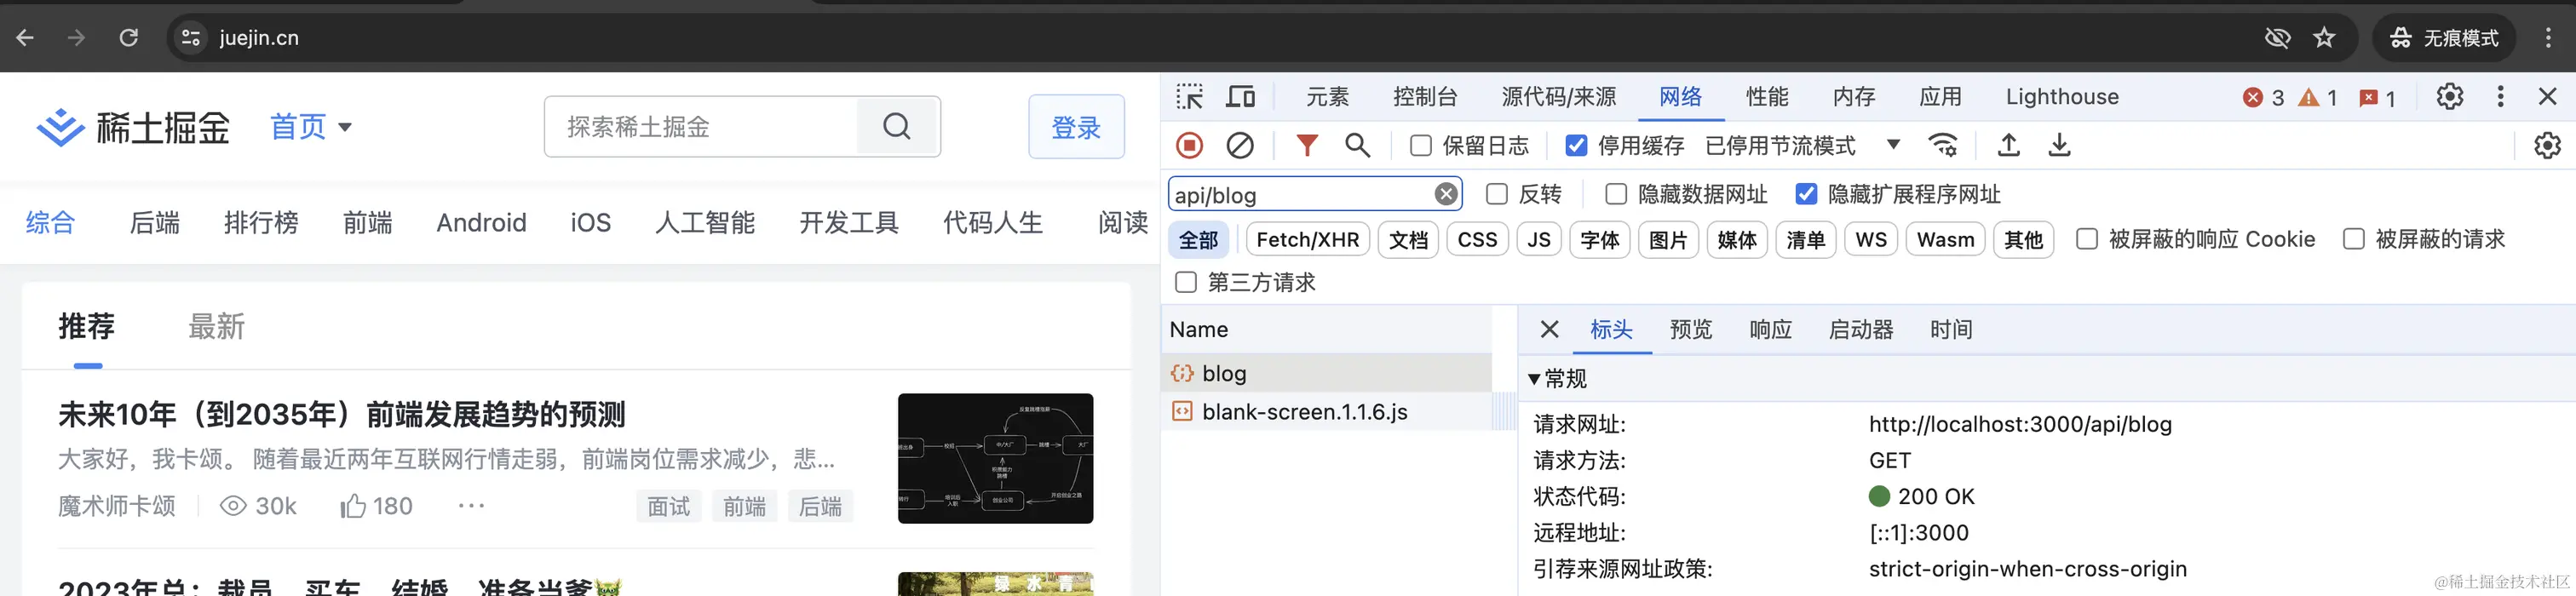
Task: Switch to 预览 tab in request details
Action: click(x=1691, y=329)
